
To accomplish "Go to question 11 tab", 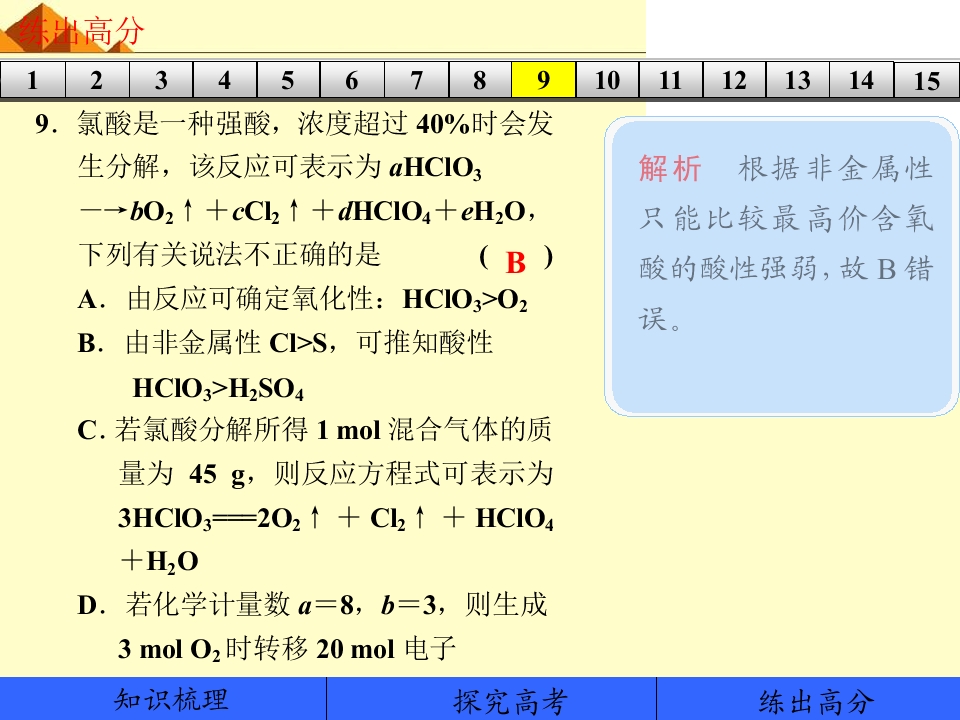I will (671, 80).
